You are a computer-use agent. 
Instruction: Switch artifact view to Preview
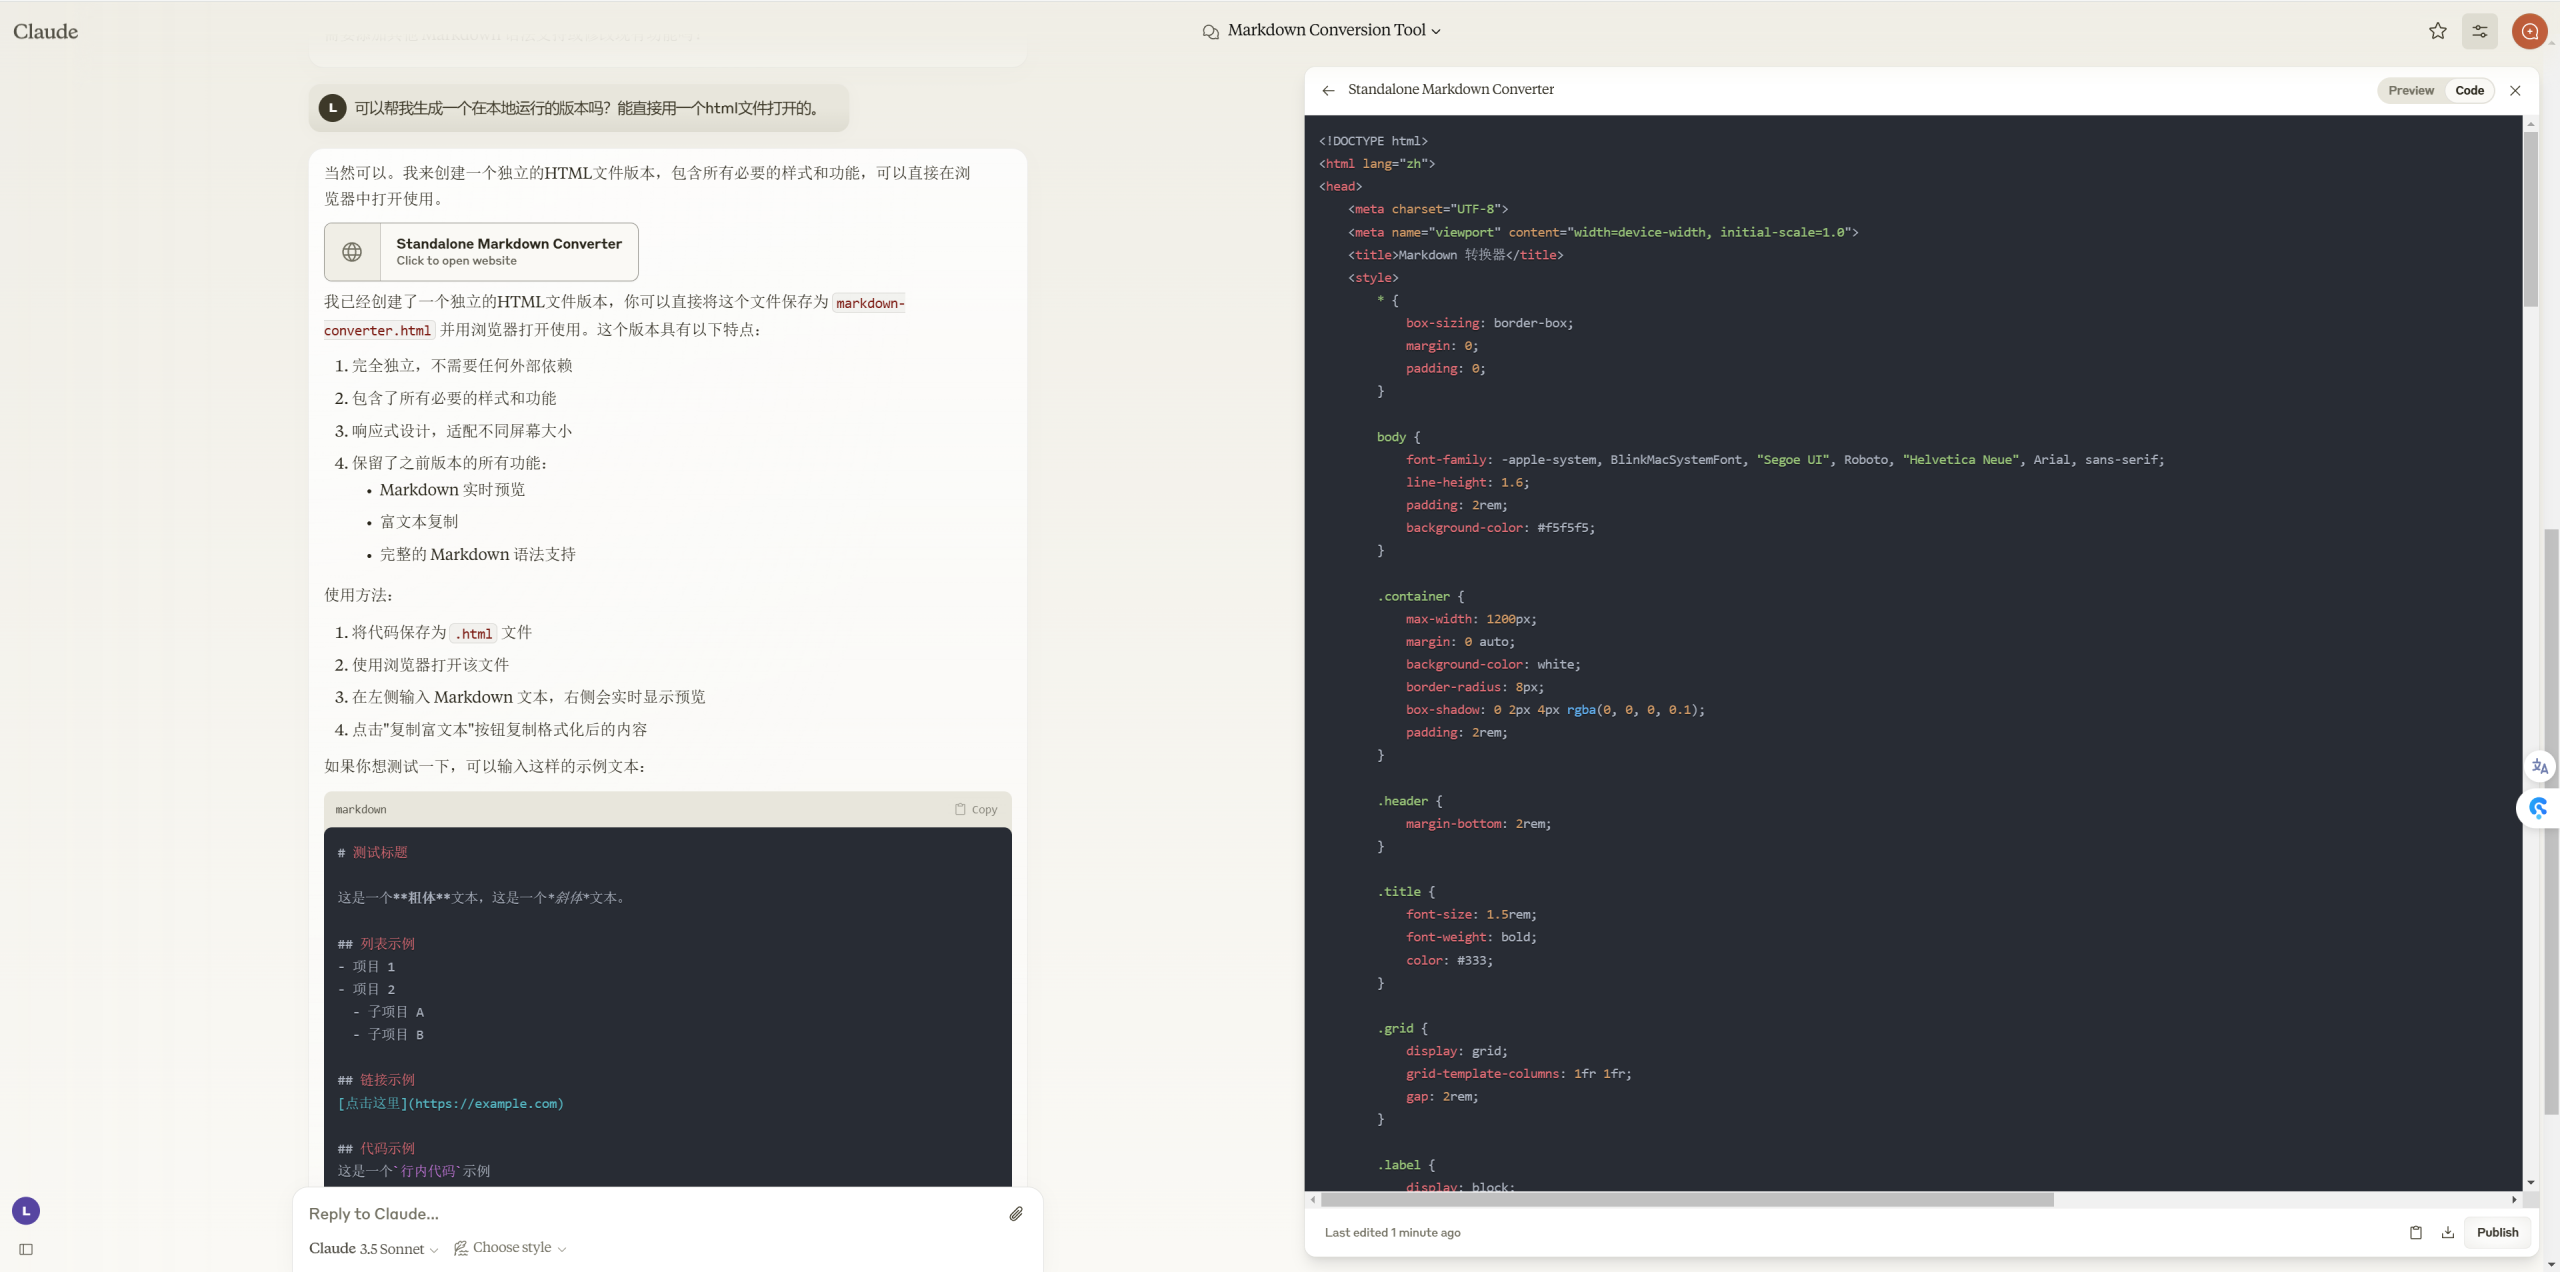(x=2410, y=90)
